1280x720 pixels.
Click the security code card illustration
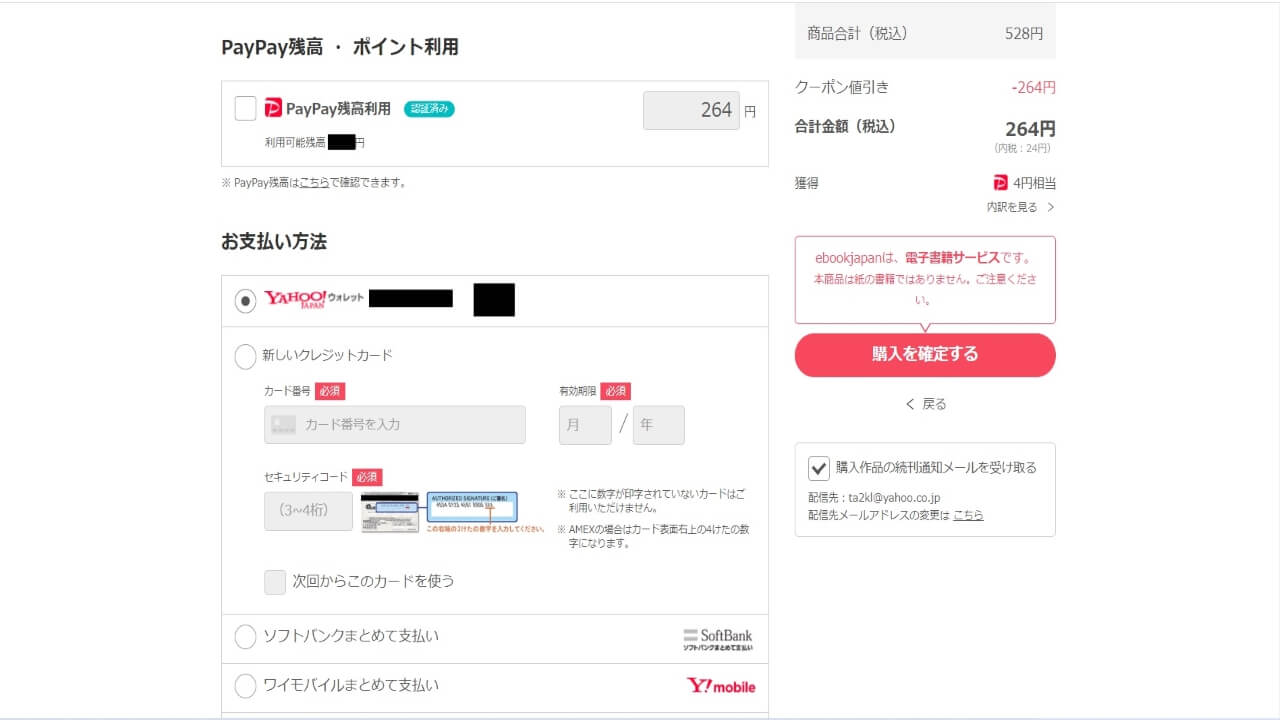click(x=440, y=511)
